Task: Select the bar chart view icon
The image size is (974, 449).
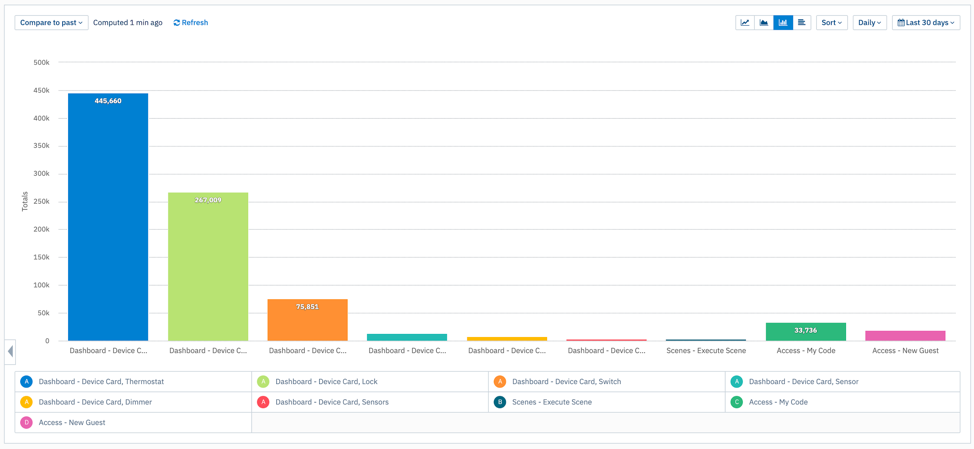Action: point(783,22)
